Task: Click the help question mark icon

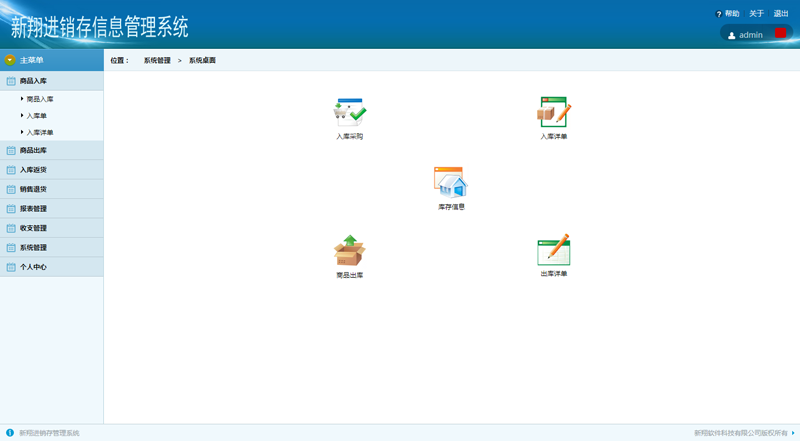Action: pos(718,14)
